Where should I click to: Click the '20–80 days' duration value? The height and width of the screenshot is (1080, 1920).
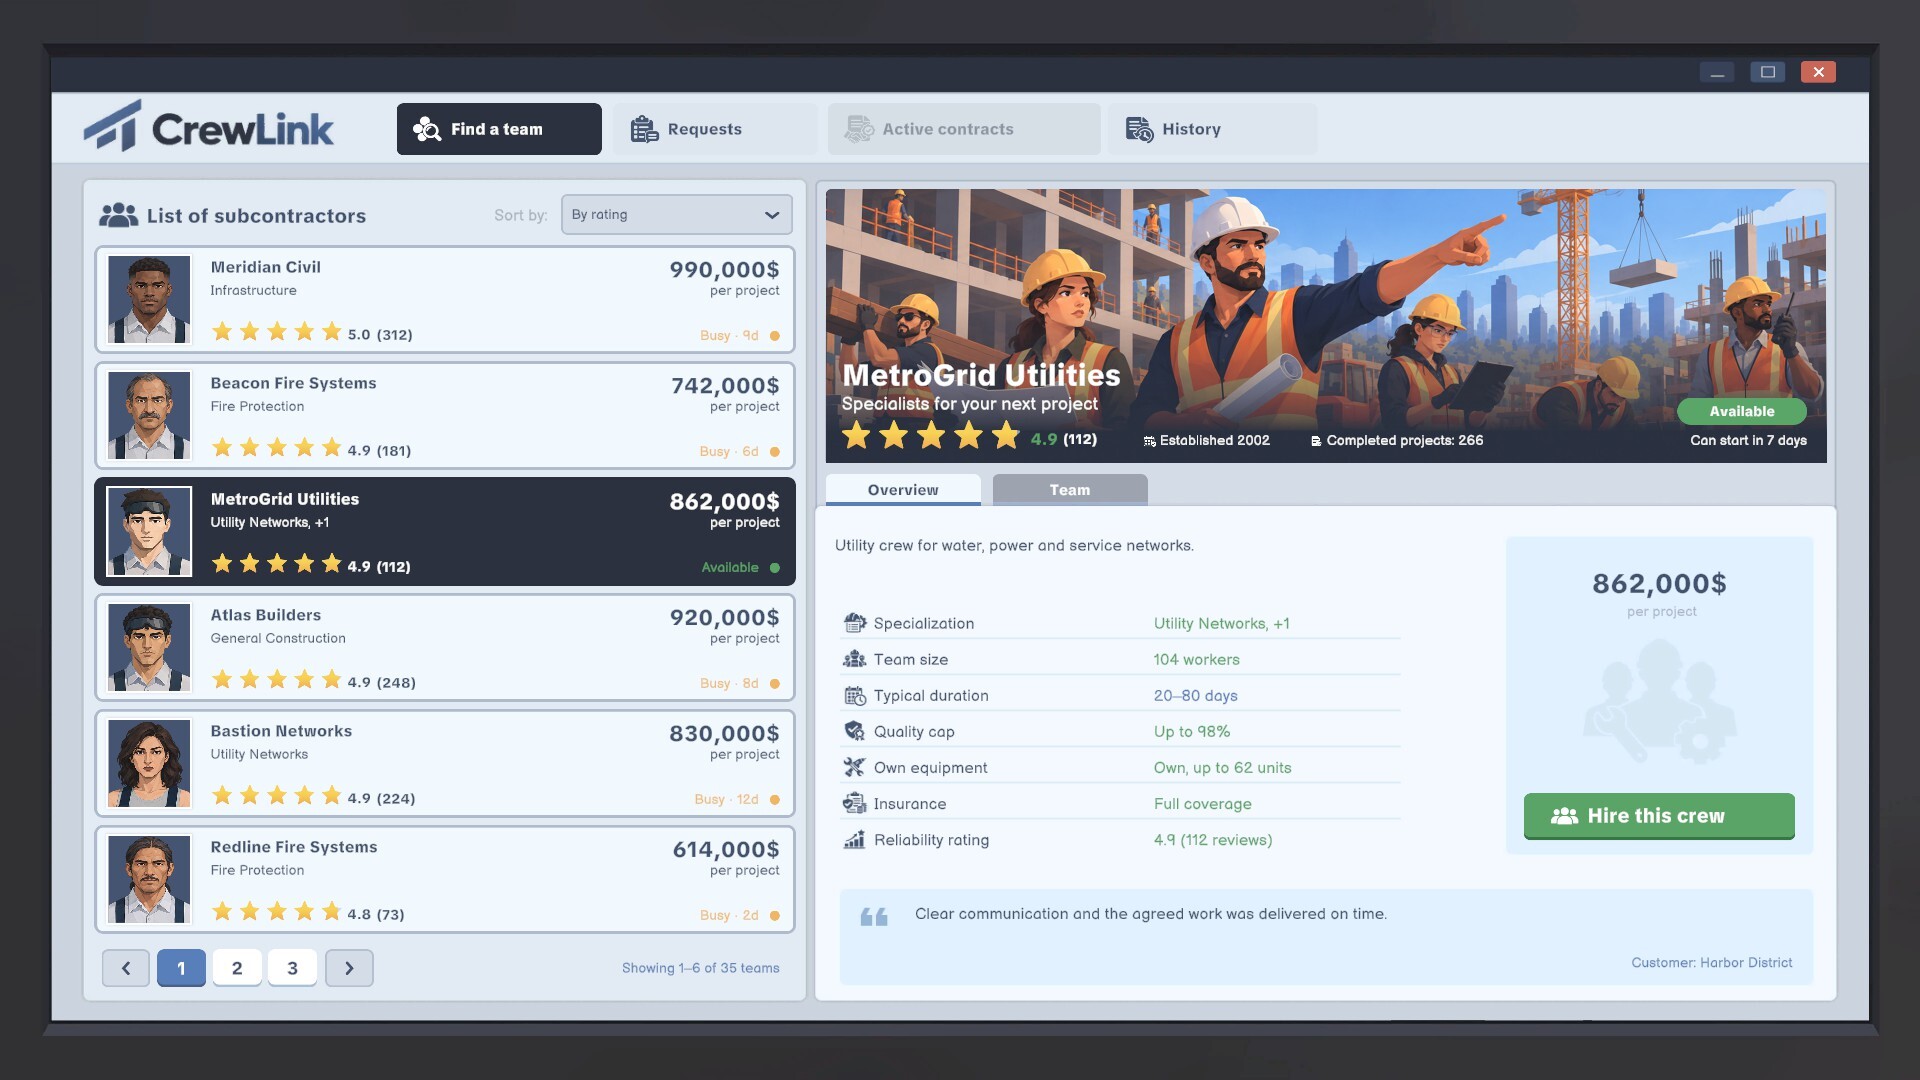coord(1195,695)
